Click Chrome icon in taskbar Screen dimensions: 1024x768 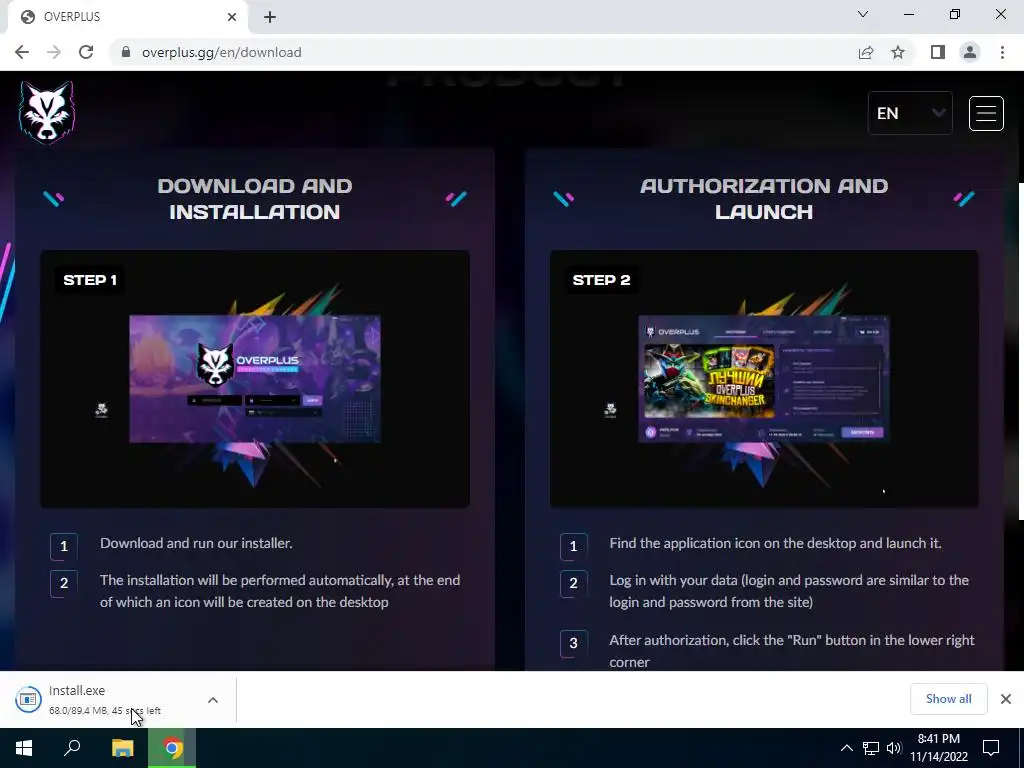[172, 748]
